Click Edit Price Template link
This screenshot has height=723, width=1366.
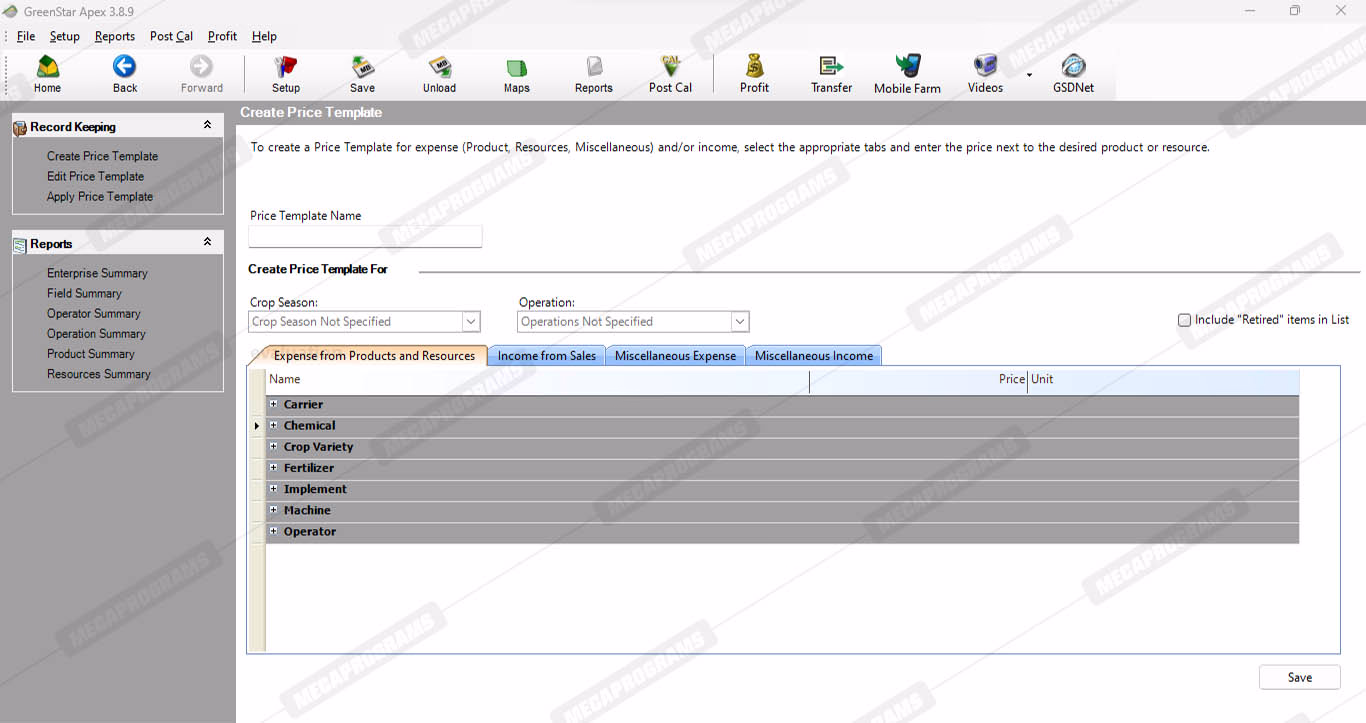pos(95,176)
